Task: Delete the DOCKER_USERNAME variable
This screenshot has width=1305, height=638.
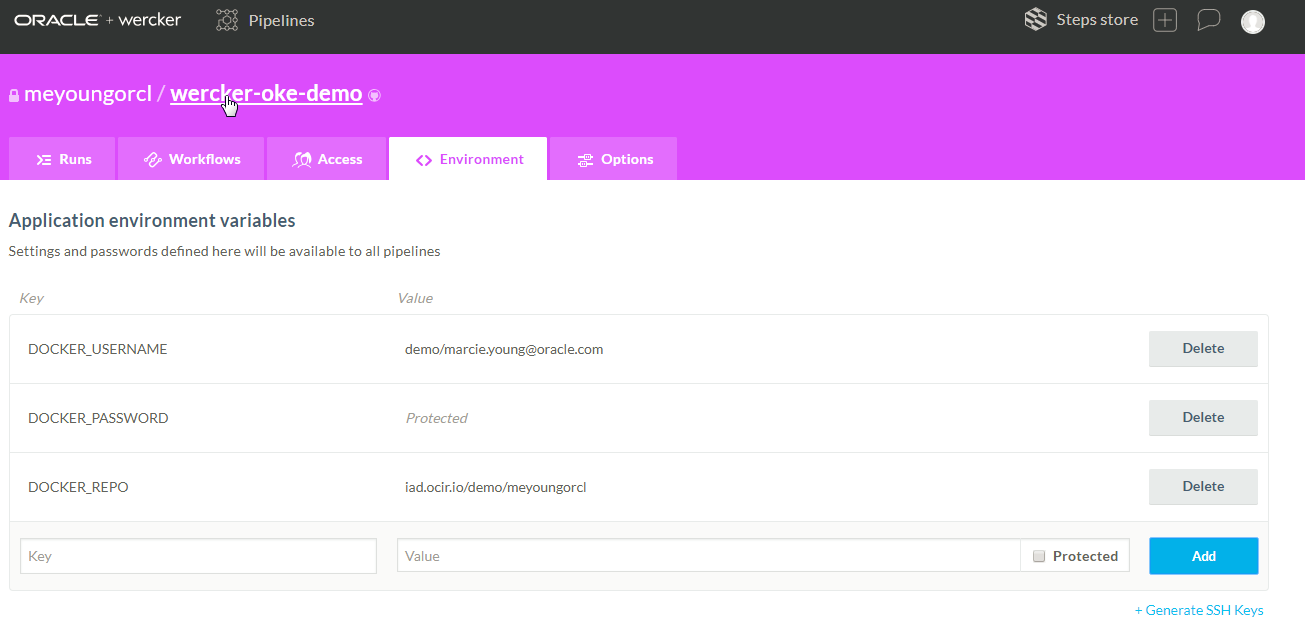Action: pyautogui.click(x=1203, y=349)
